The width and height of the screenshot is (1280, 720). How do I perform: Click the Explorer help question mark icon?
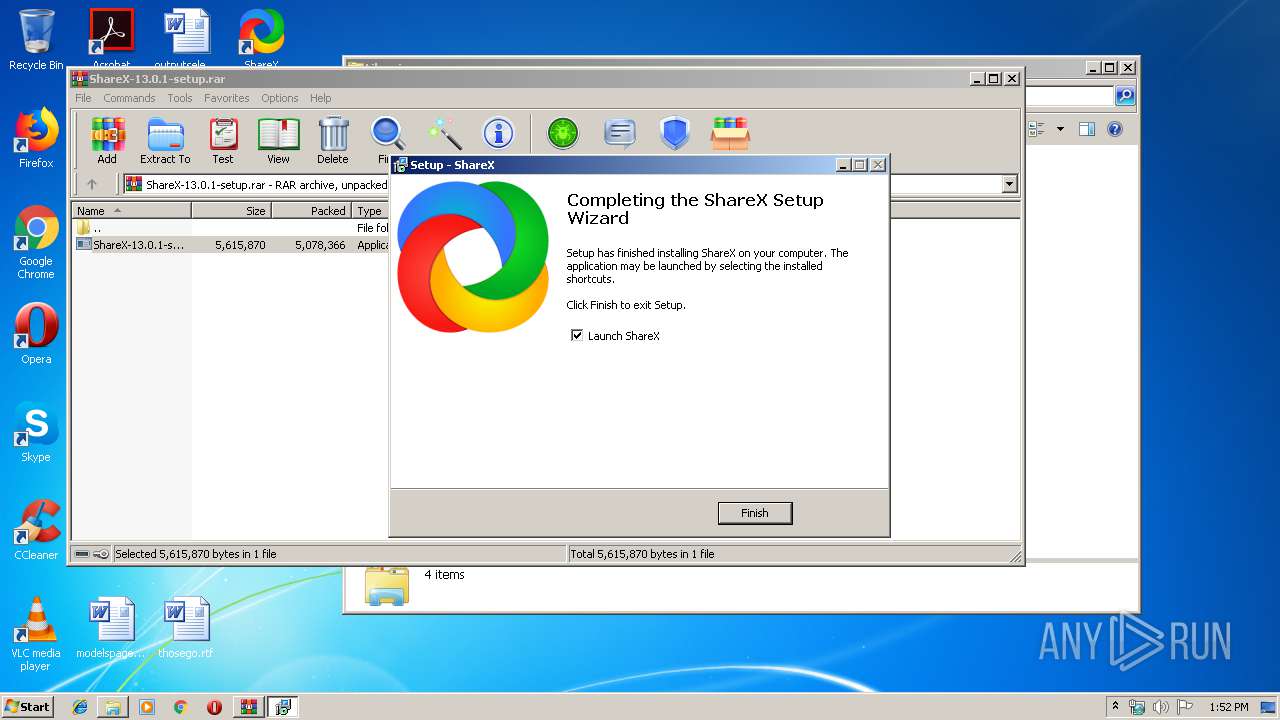(1115, 129)
